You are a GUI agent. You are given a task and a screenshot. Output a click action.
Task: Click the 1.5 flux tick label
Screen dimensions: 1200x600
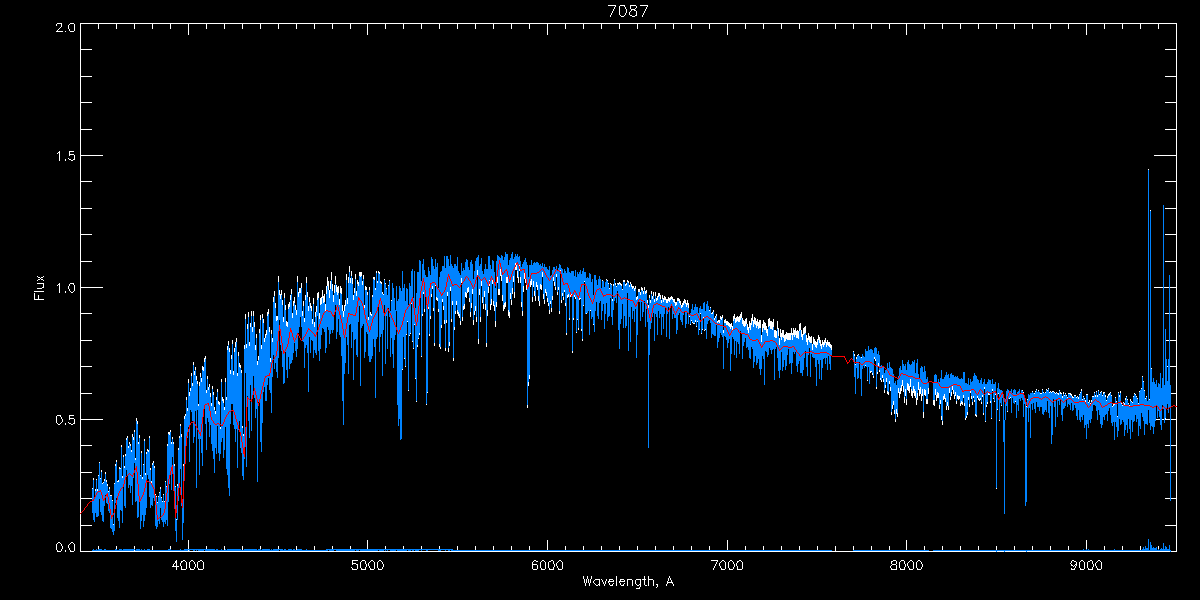(x=66, y=157)
